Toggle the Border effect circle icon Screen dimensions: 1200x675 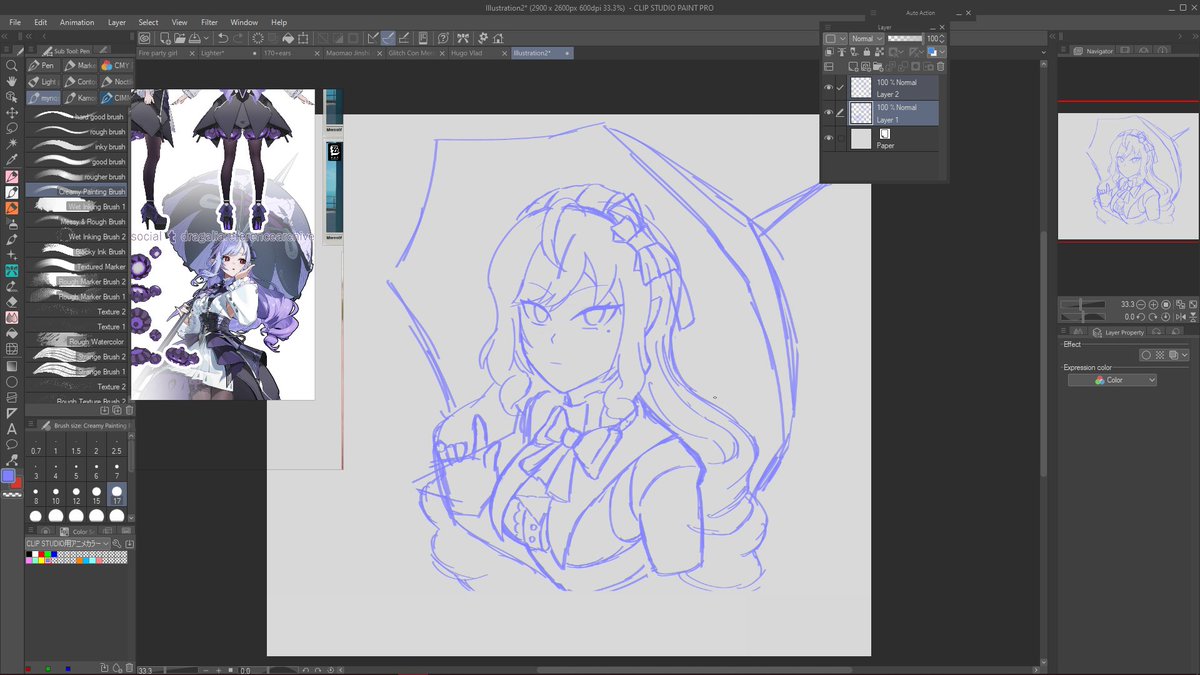click(1146, 355)
